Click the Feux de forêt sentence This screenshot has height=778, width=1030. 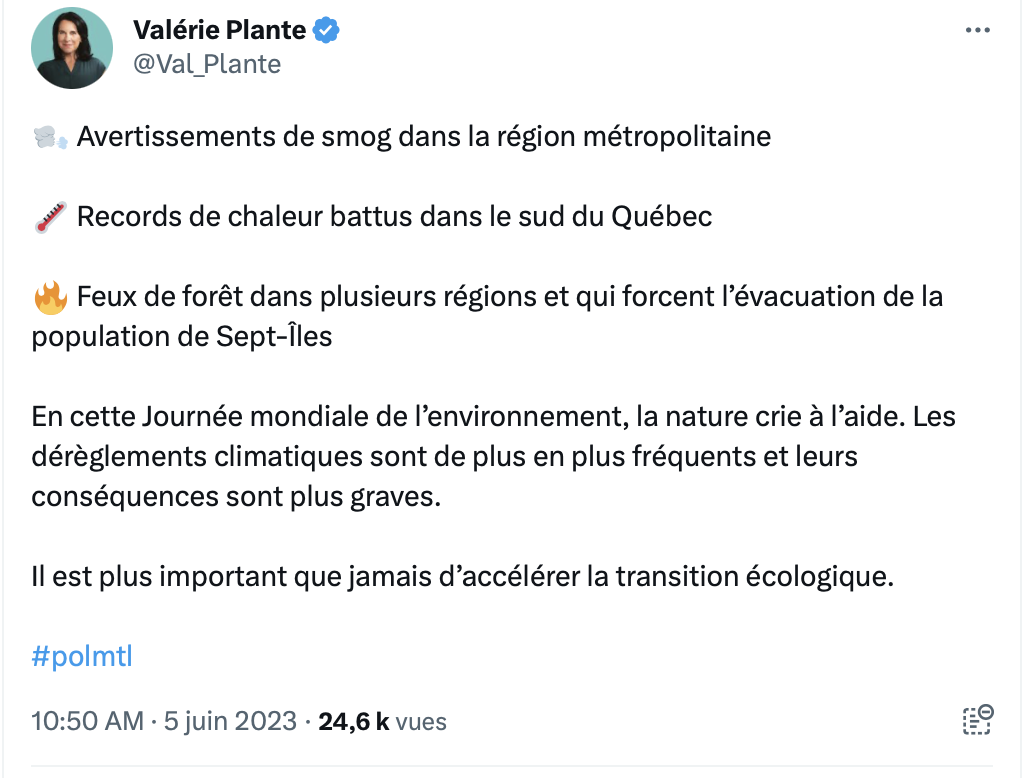point(487,317)
